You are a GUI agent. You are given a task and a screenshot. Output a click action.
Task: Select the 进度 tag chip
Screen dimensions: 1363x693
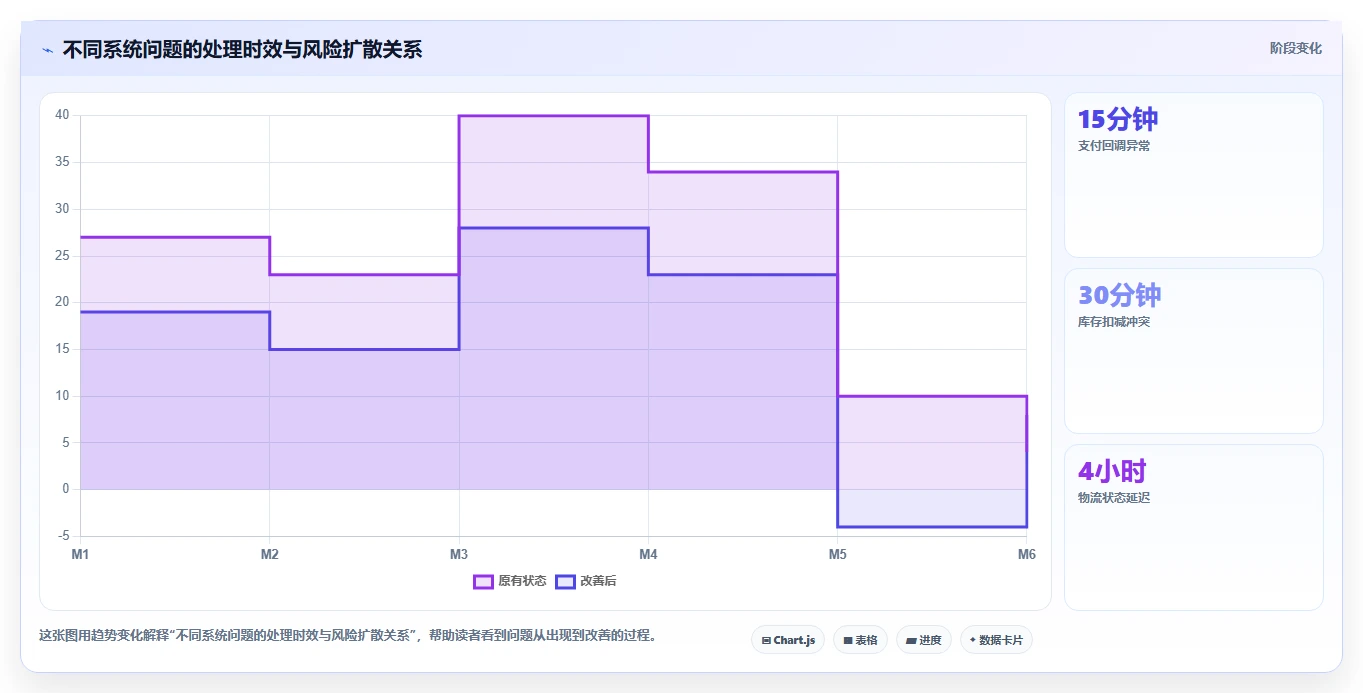(924, 640)
